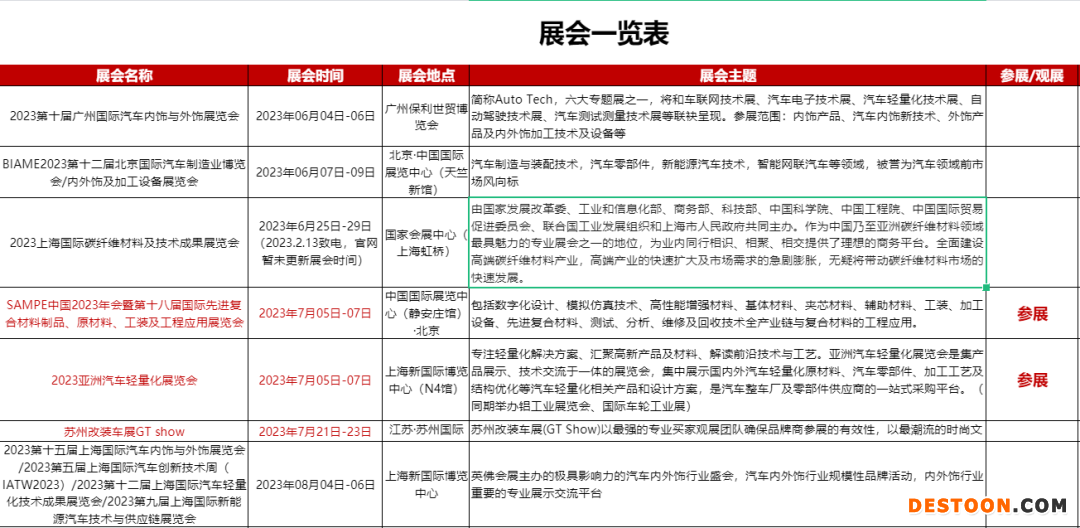Image resolution: width=1080 pixels, height=528 pixels.
Task: Select cell BIAME2023第十二届北京国际汽车制造业博览会
Action: tap(124, 172)
